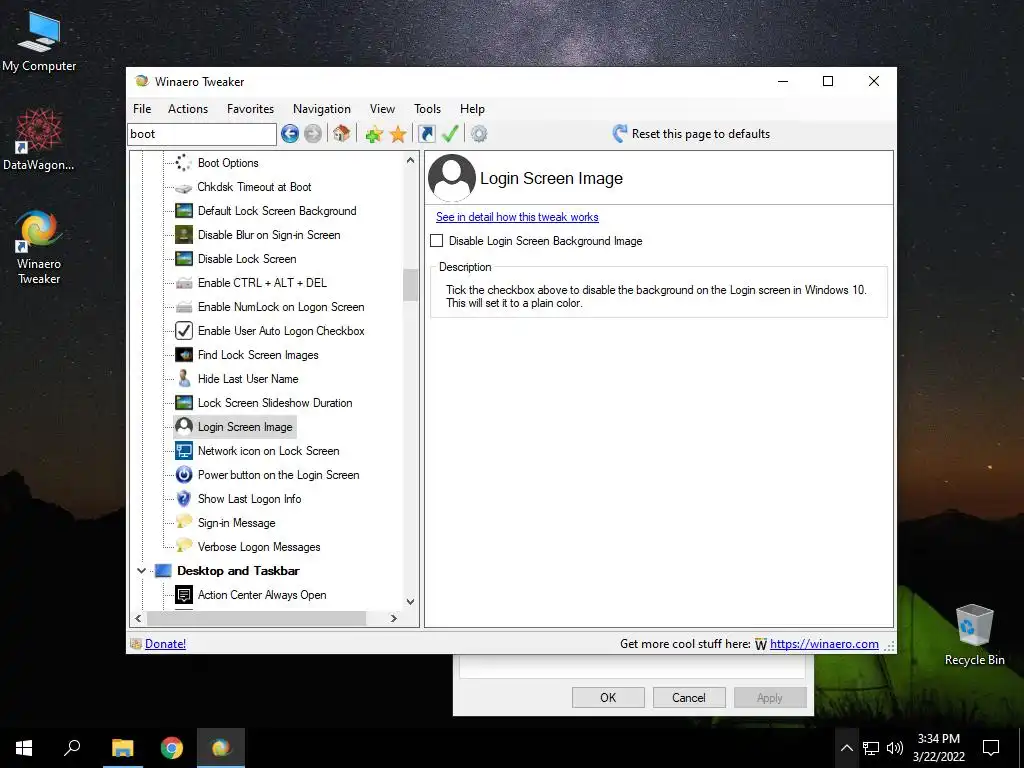Open the Navigation menu

322,109
